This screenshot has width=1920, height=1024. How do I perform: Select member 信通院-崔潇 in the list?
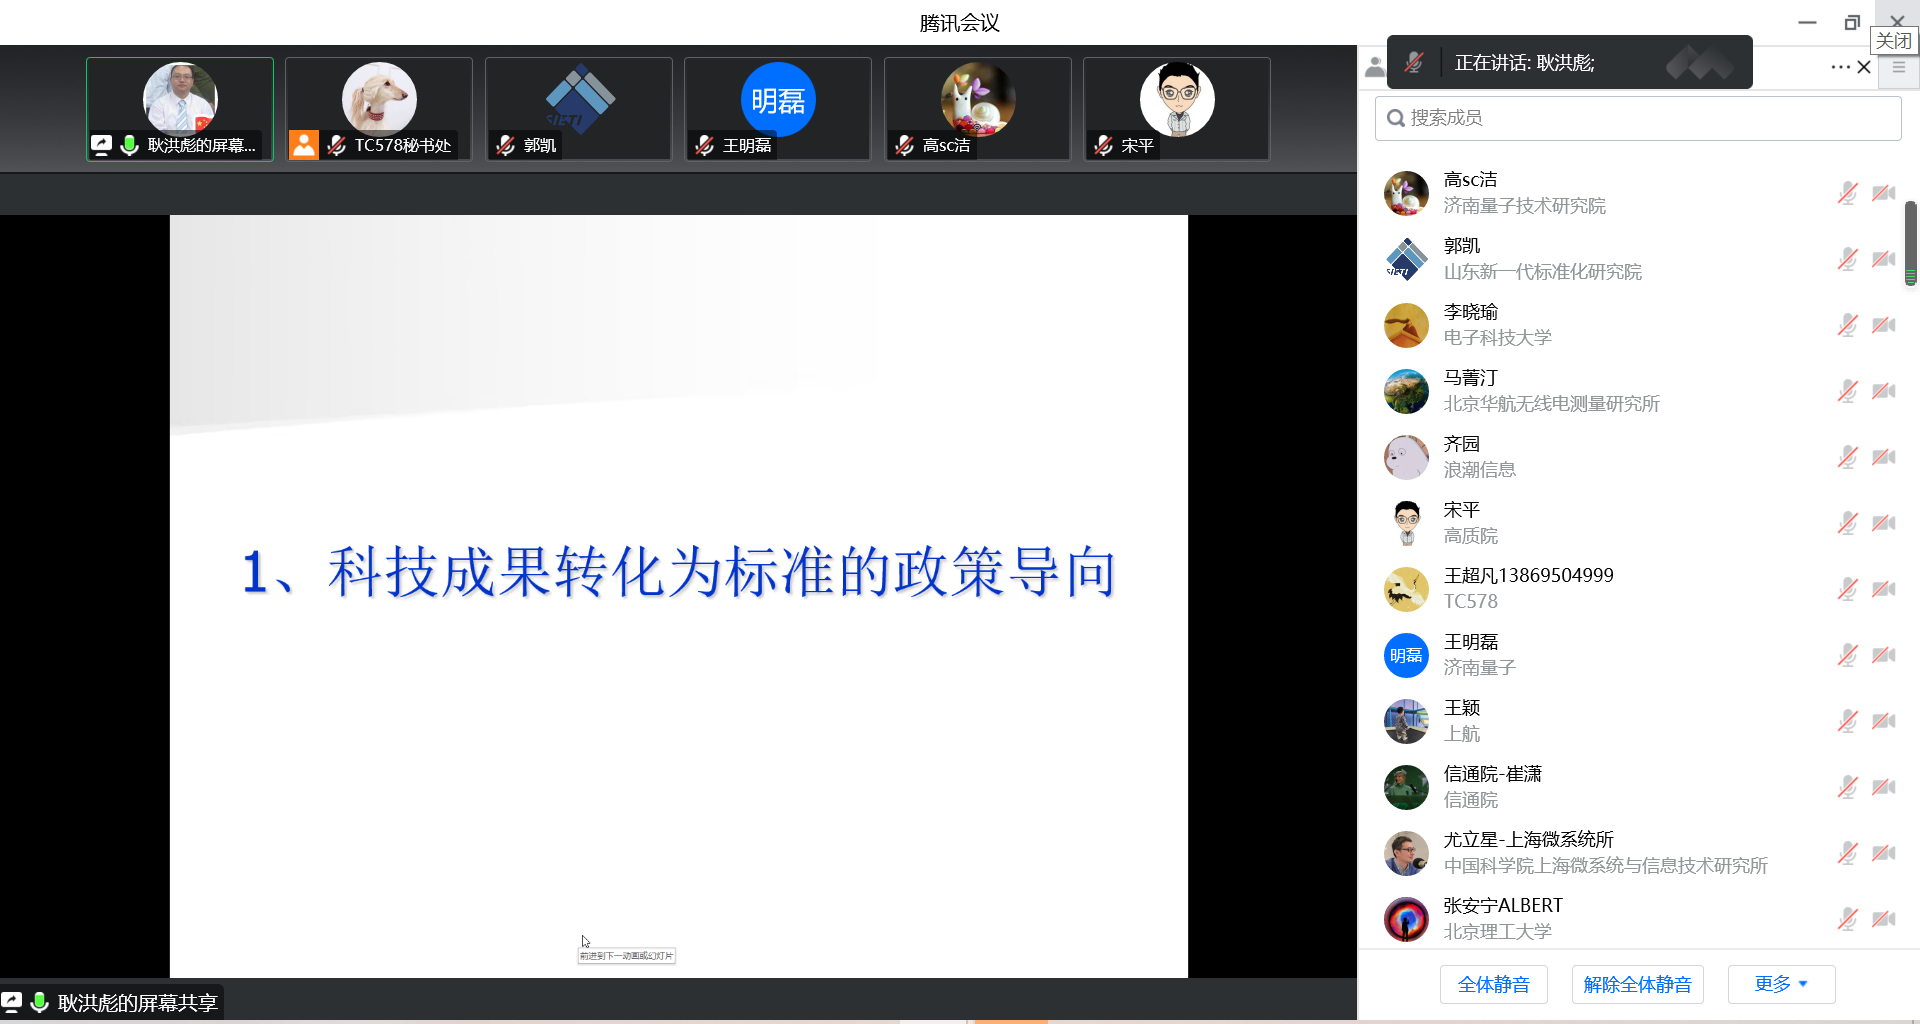1638,787
